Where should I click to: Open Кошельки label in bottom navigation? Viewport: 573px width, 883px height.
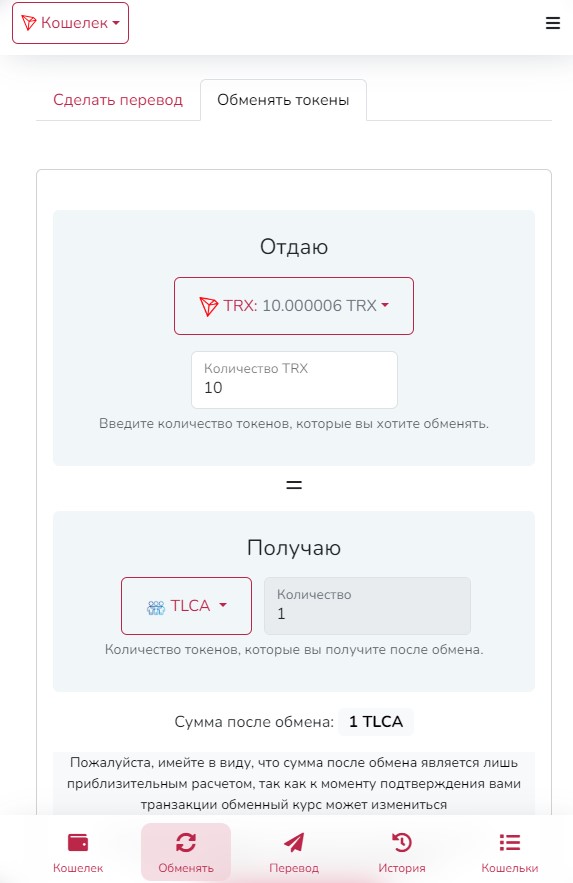click(x=510, y=868)
